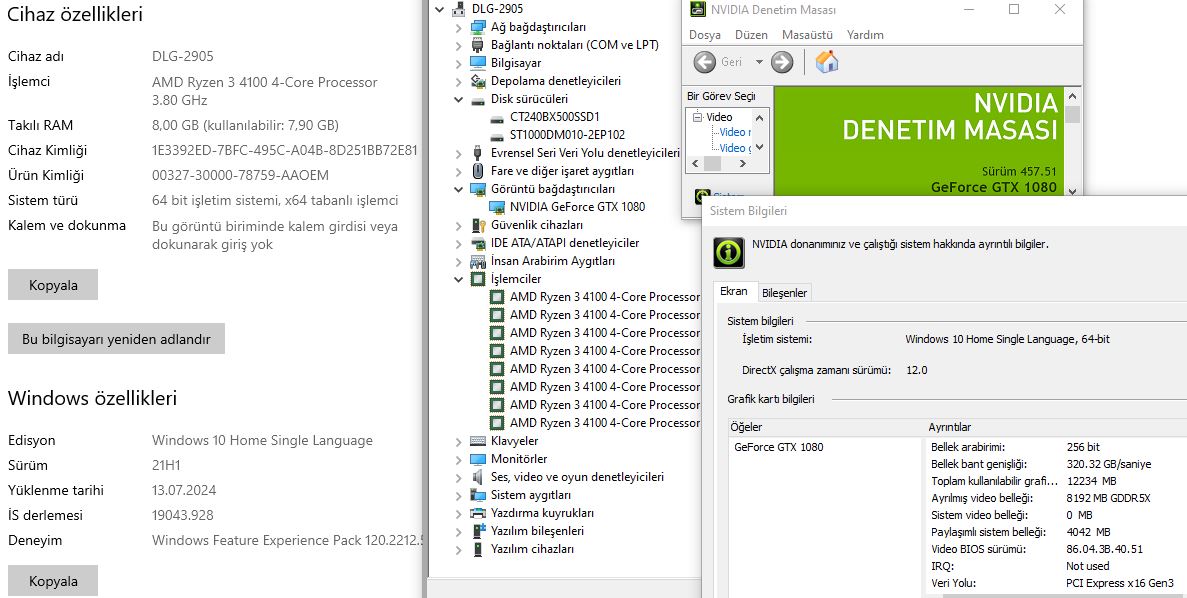Collapse the Video node in task tree
1187x598 pixels.
coord(697,117)
